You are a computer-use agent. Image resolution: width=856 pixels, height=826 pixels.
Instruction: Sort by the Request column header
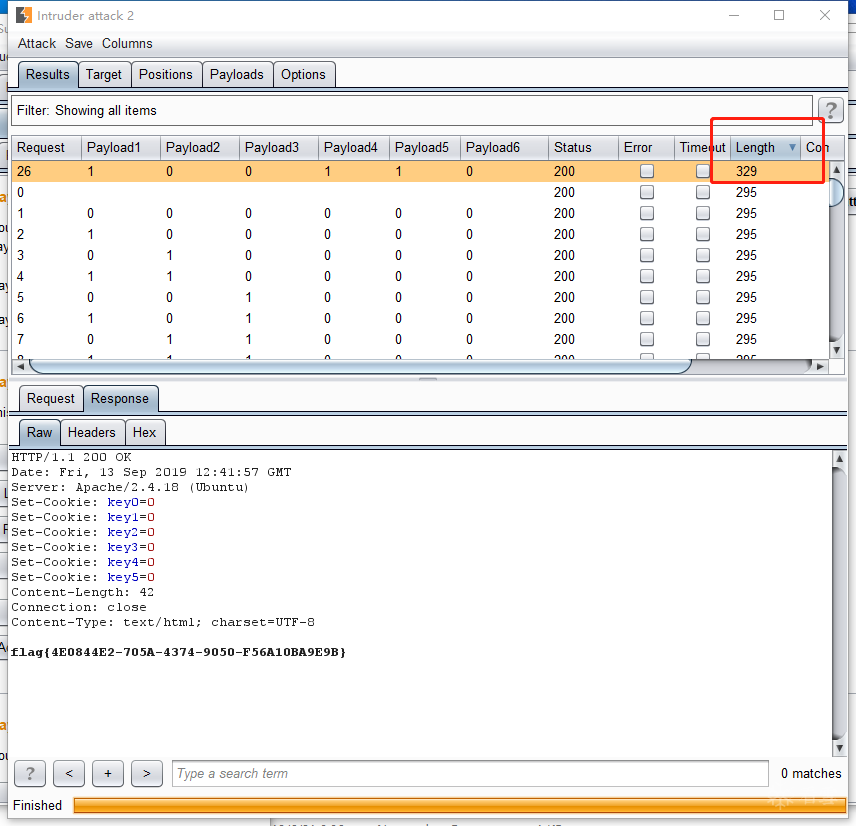click(x=46, y=147)
